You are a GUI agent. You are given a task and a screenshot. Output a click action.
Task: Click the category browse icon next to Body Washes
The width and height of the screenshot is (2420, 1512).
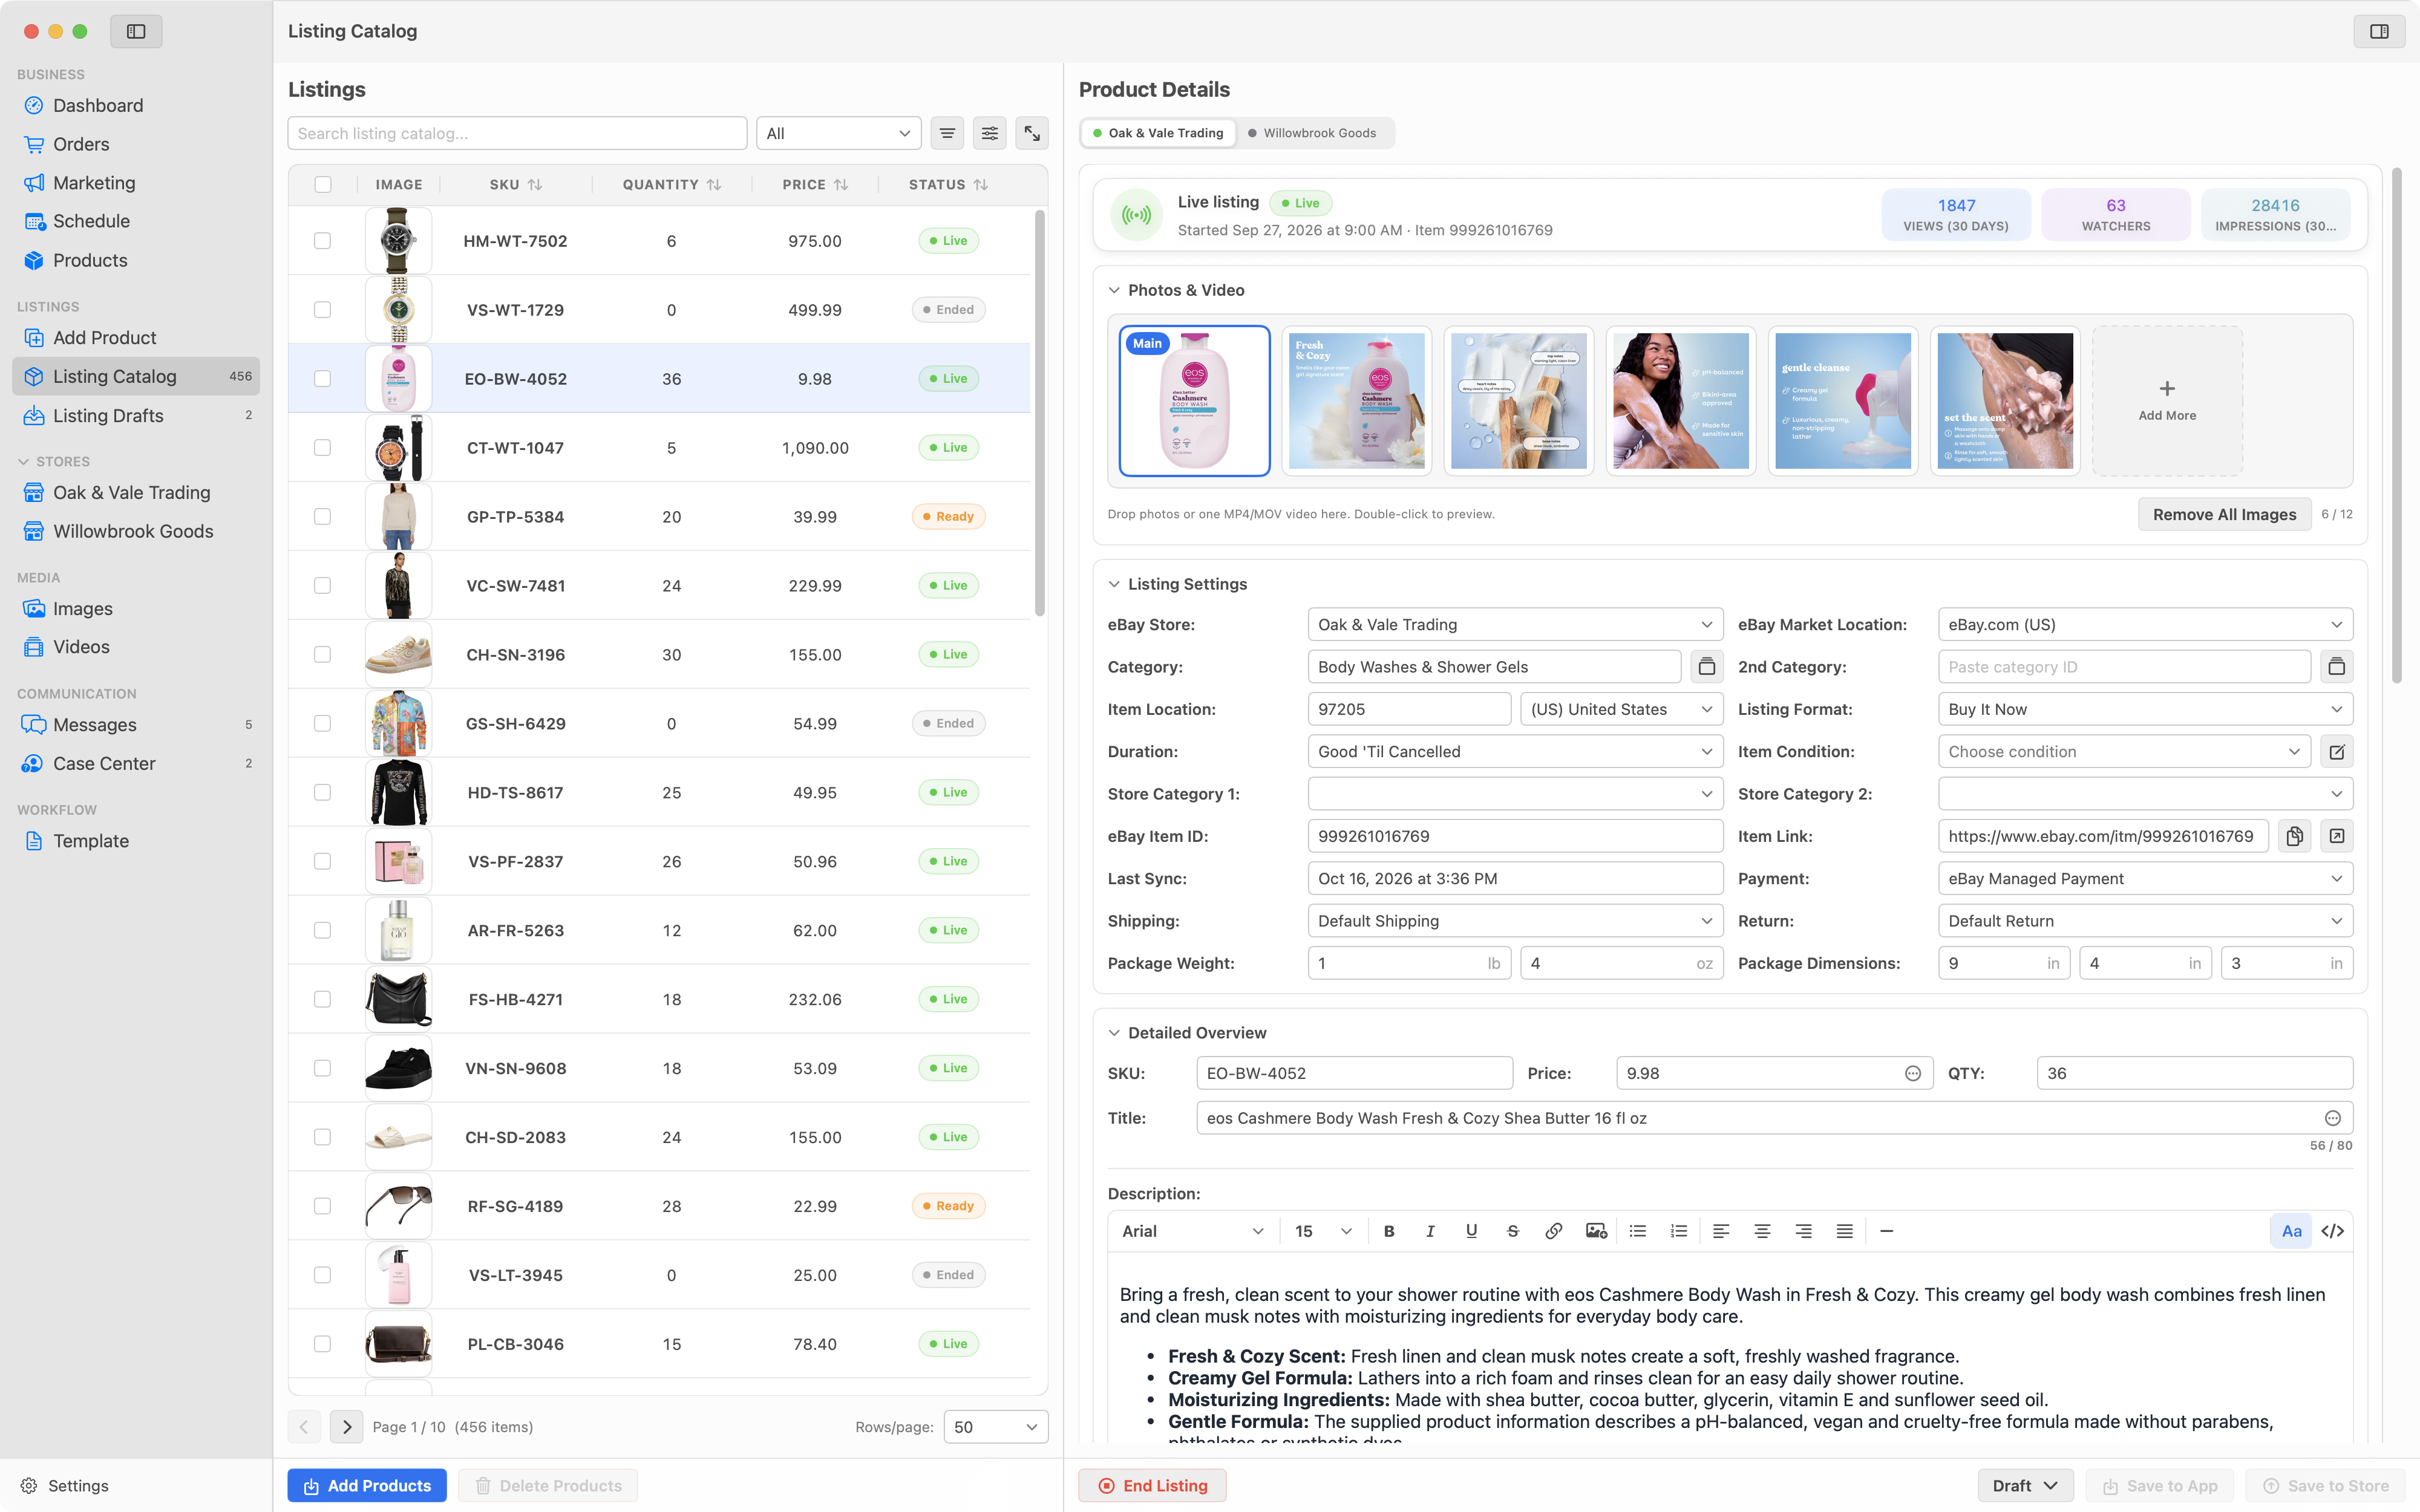(1707, 667)
